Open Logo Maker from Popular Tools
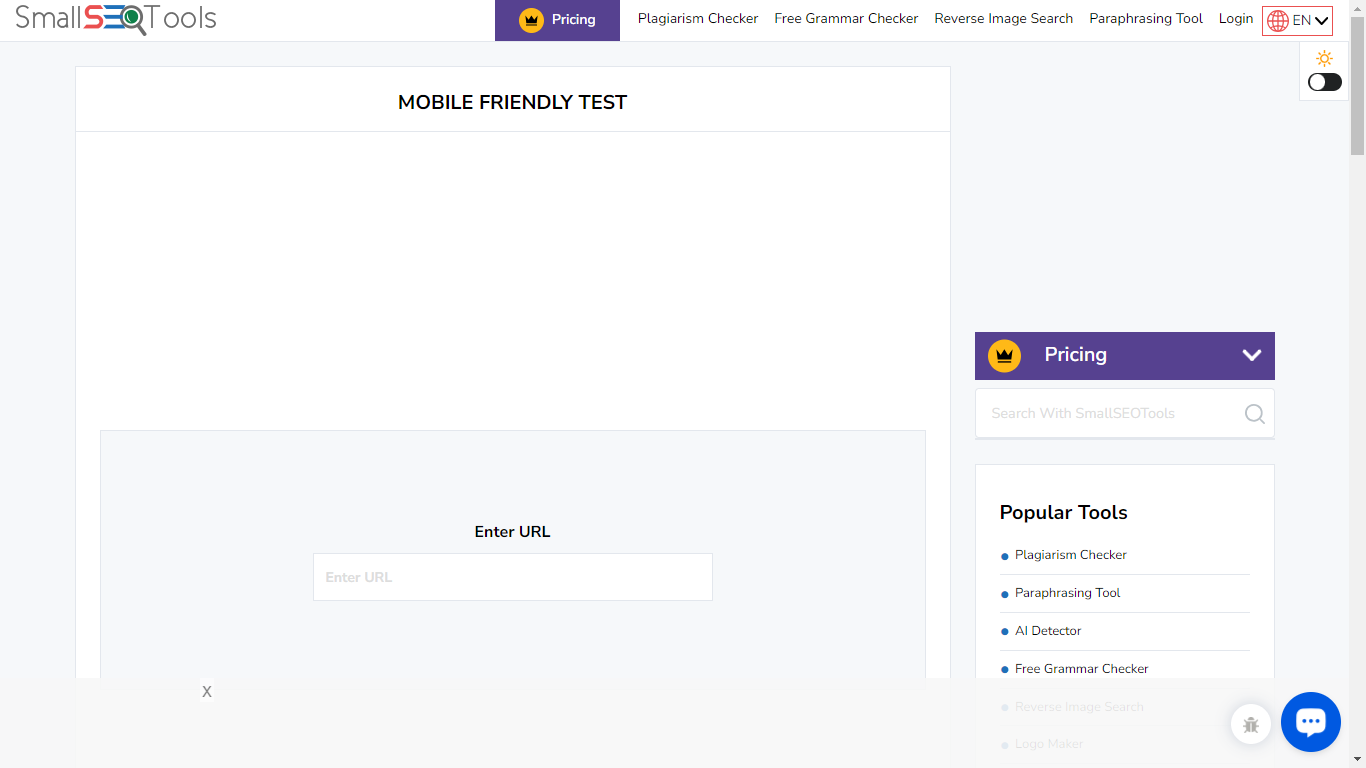 coord(1049,744)
